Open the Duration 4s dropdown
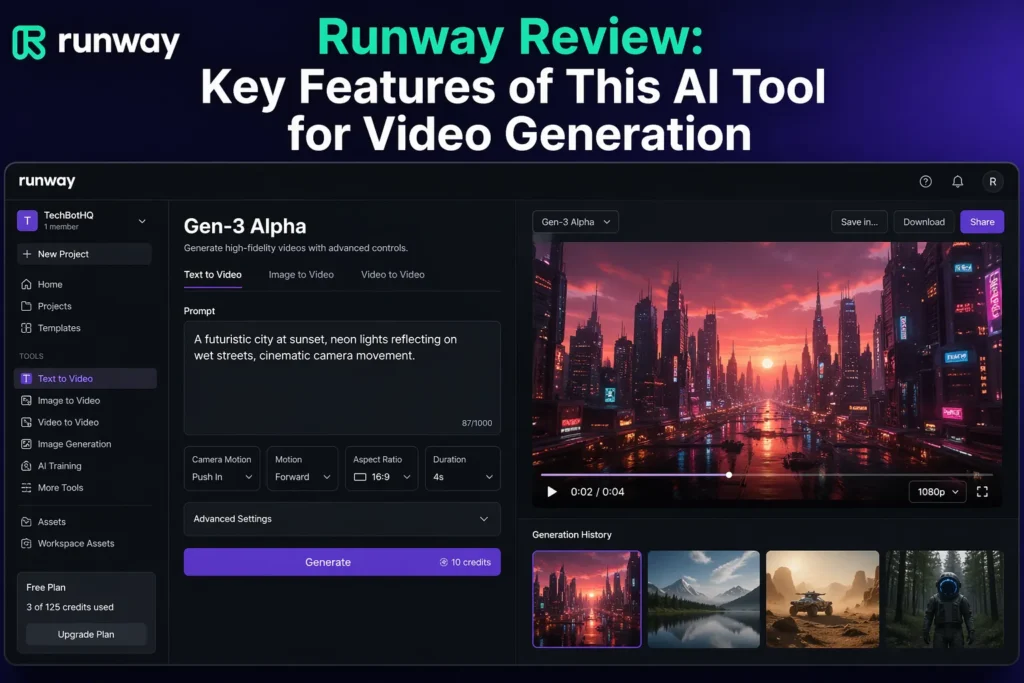The image size is (1024, 683). (462, 468)
